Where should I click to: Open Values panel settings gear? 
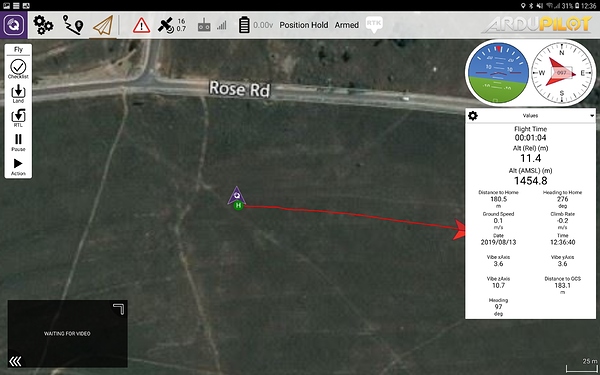click(473, 116)
